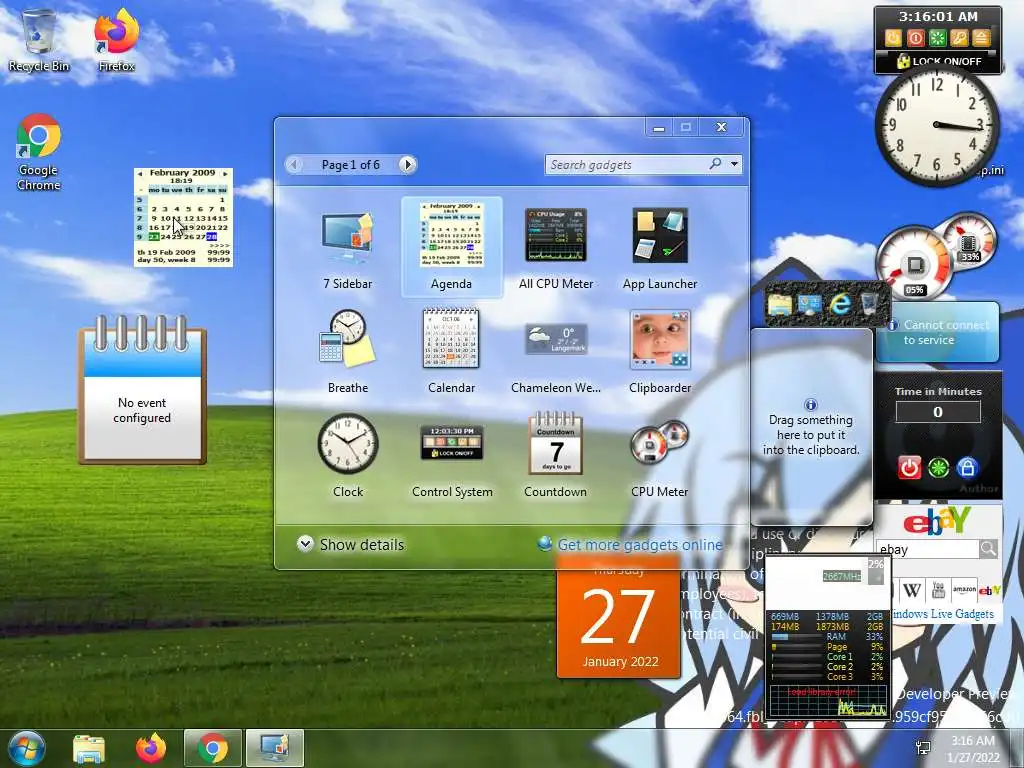
Task: Select the Clock gadget in gallery
Action: (347, 455)
